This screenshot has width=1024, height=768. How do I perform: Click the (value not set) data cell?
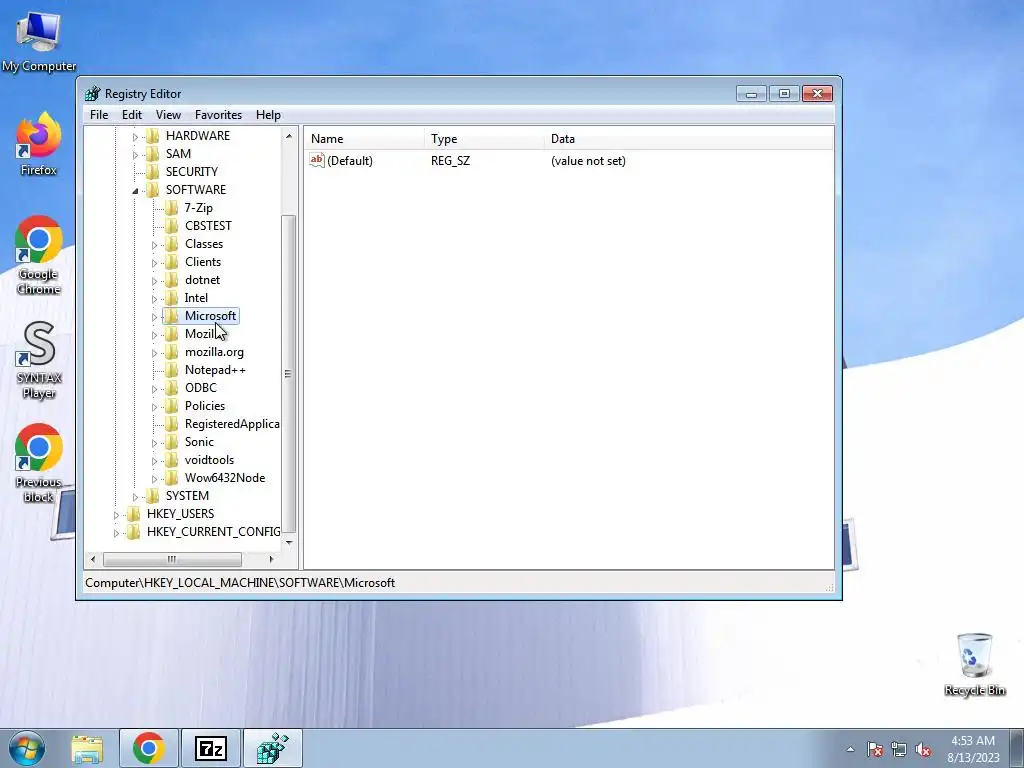[588, 161]
